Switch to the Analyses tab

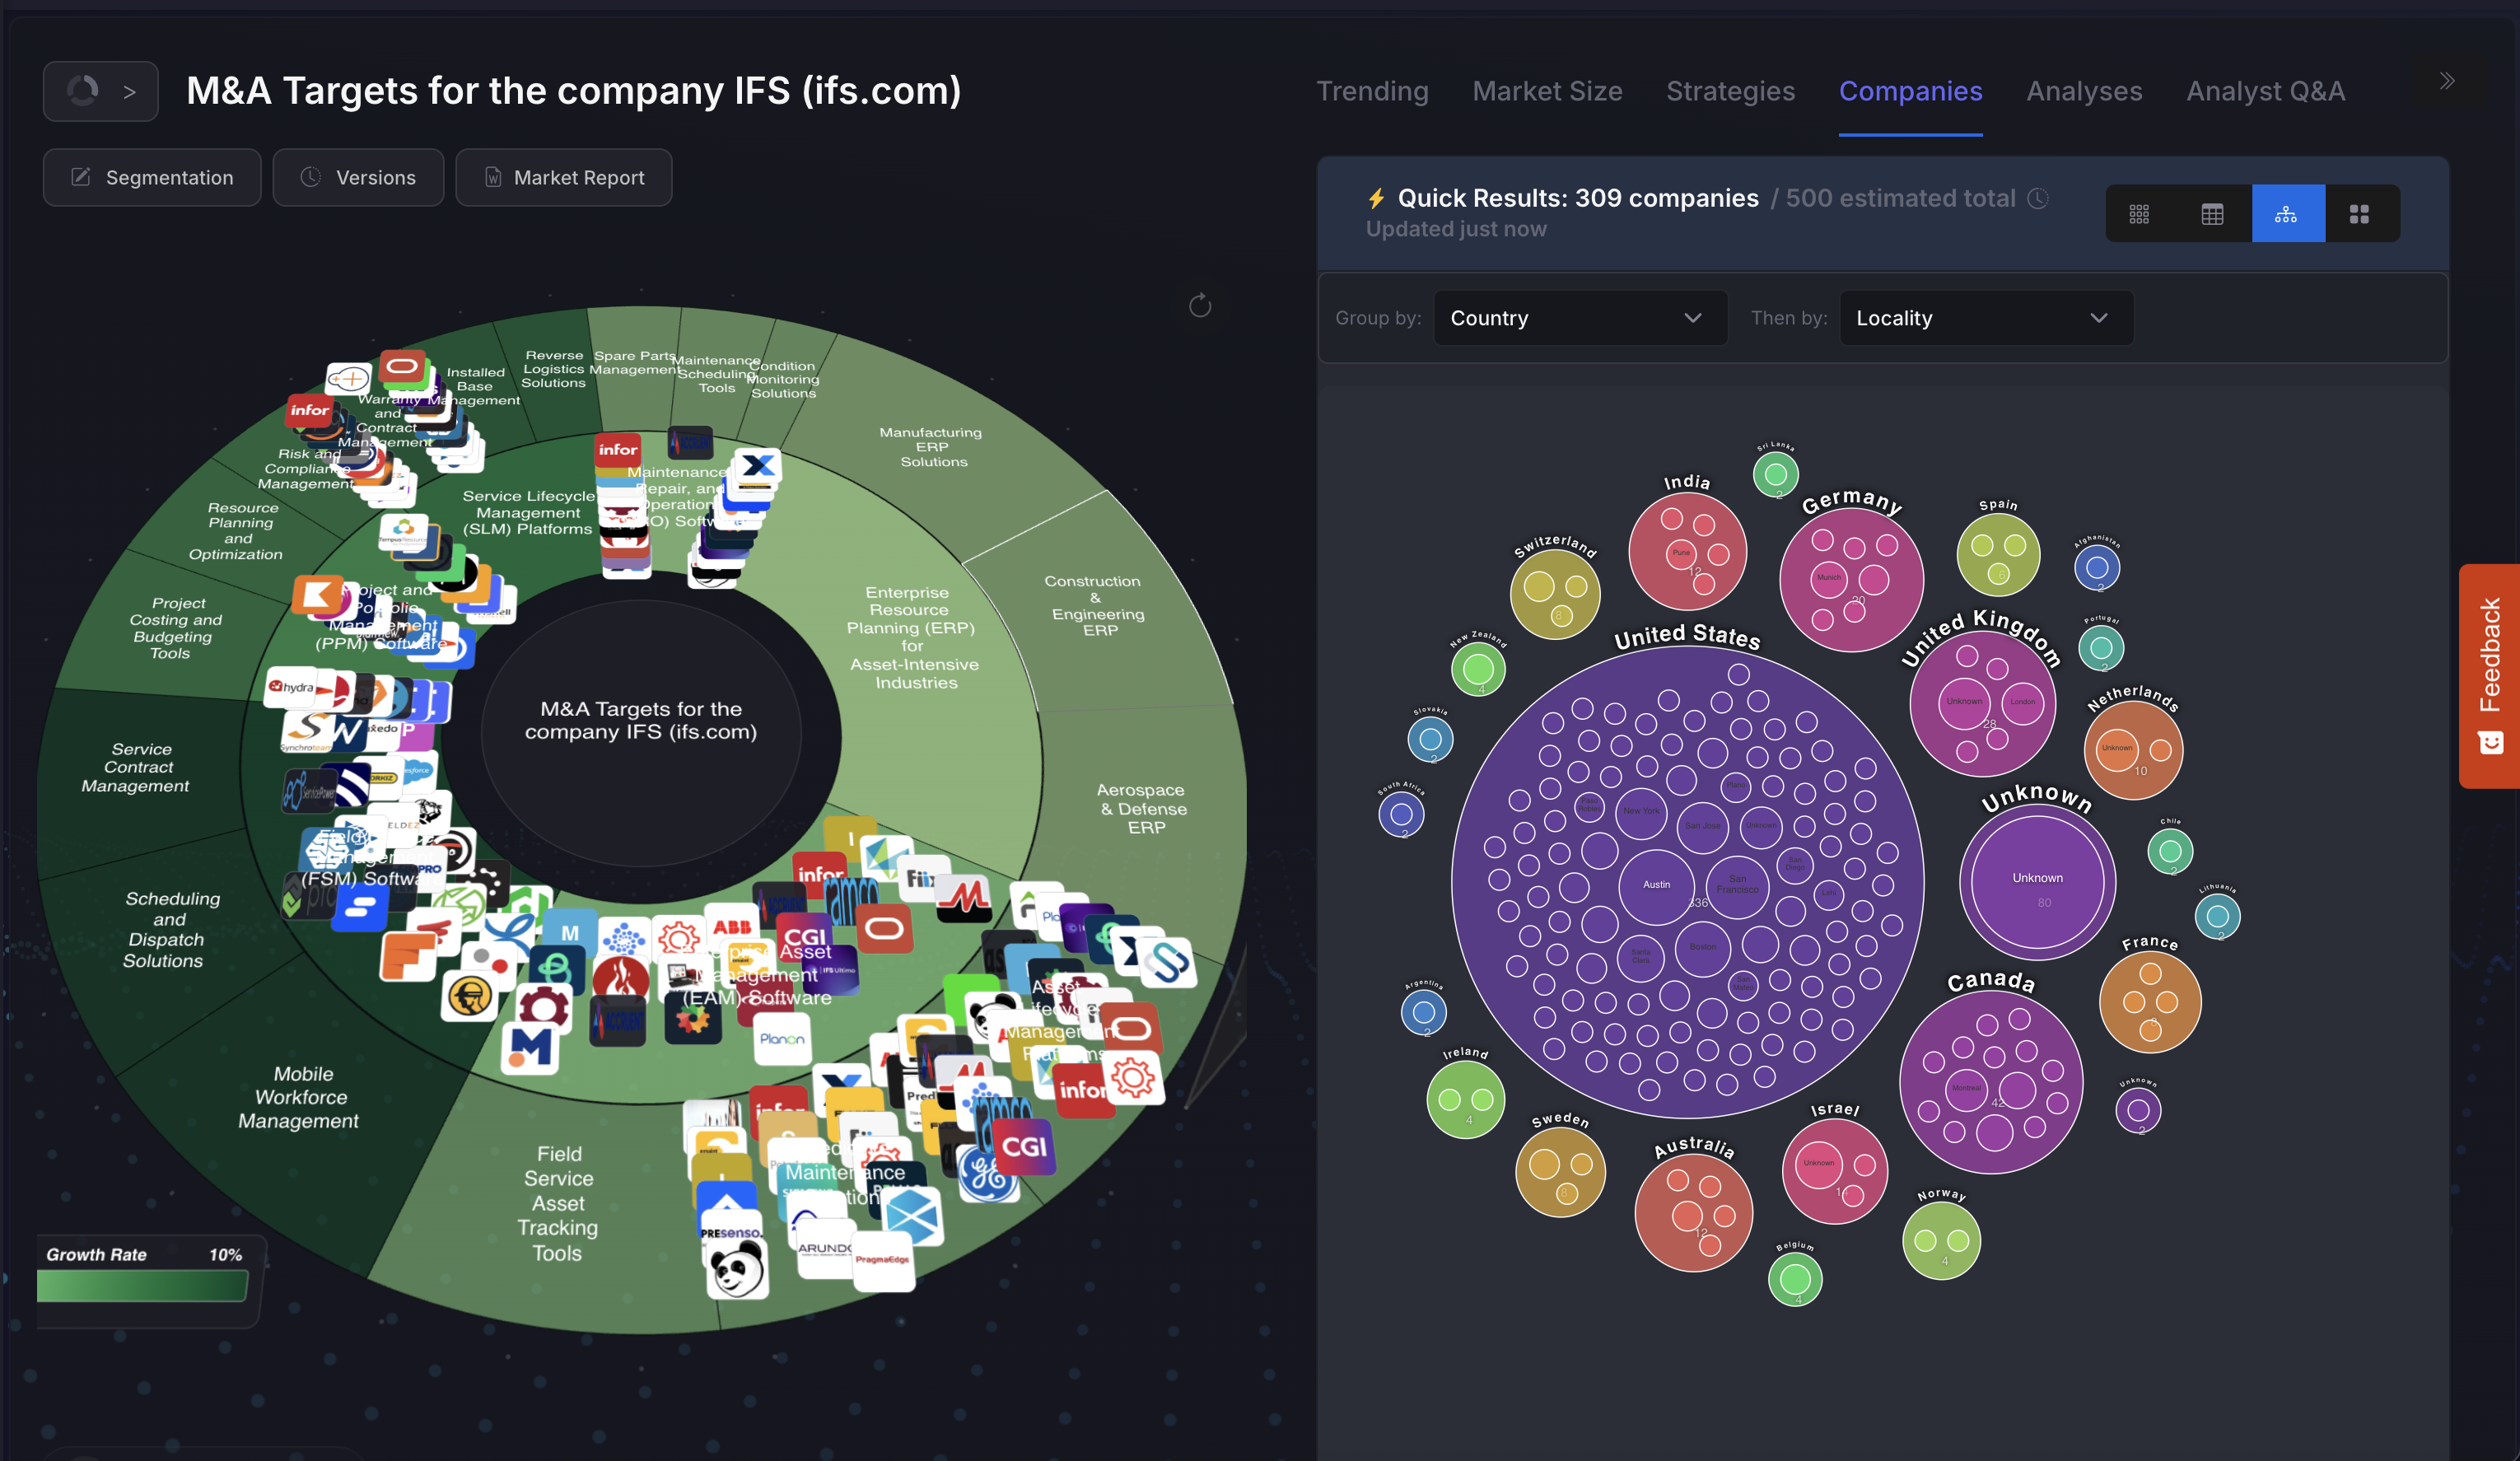pyautogui.click(x=2084, y=91)
